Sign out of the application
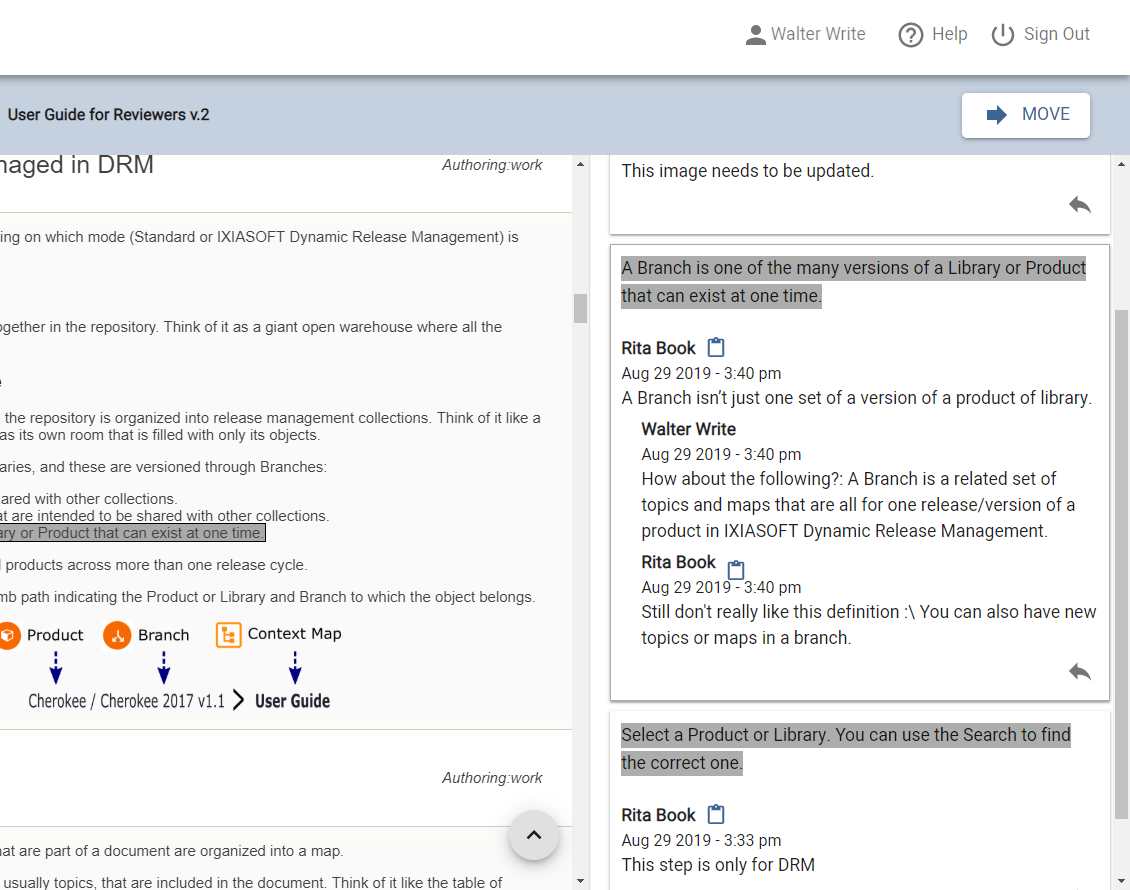The height and width of the screenshot is (890, 1130). tap(1040, 34)
